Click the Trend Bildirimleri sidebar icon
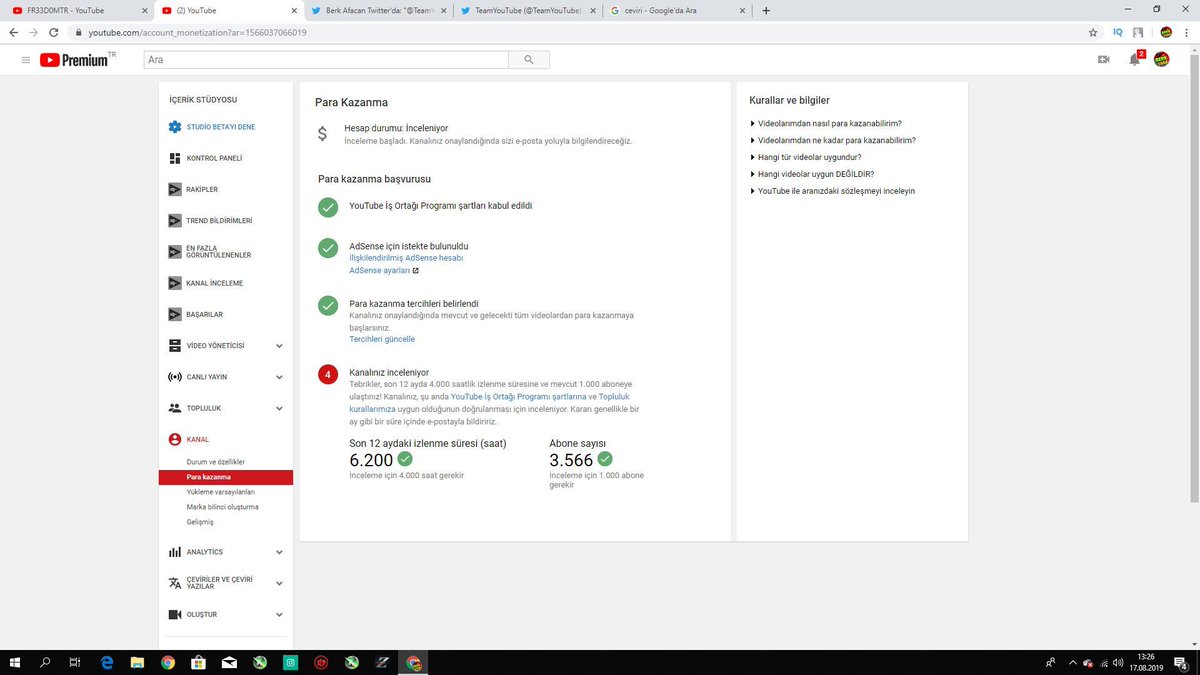The image size is (1200, 675). pyautogui.click(x=175, y=220)
